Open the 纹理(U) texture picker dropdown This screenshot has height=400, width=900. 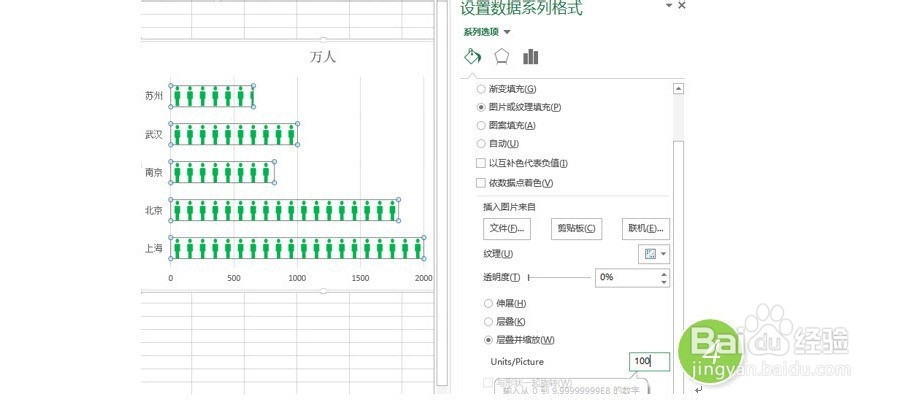click(654, 254)
